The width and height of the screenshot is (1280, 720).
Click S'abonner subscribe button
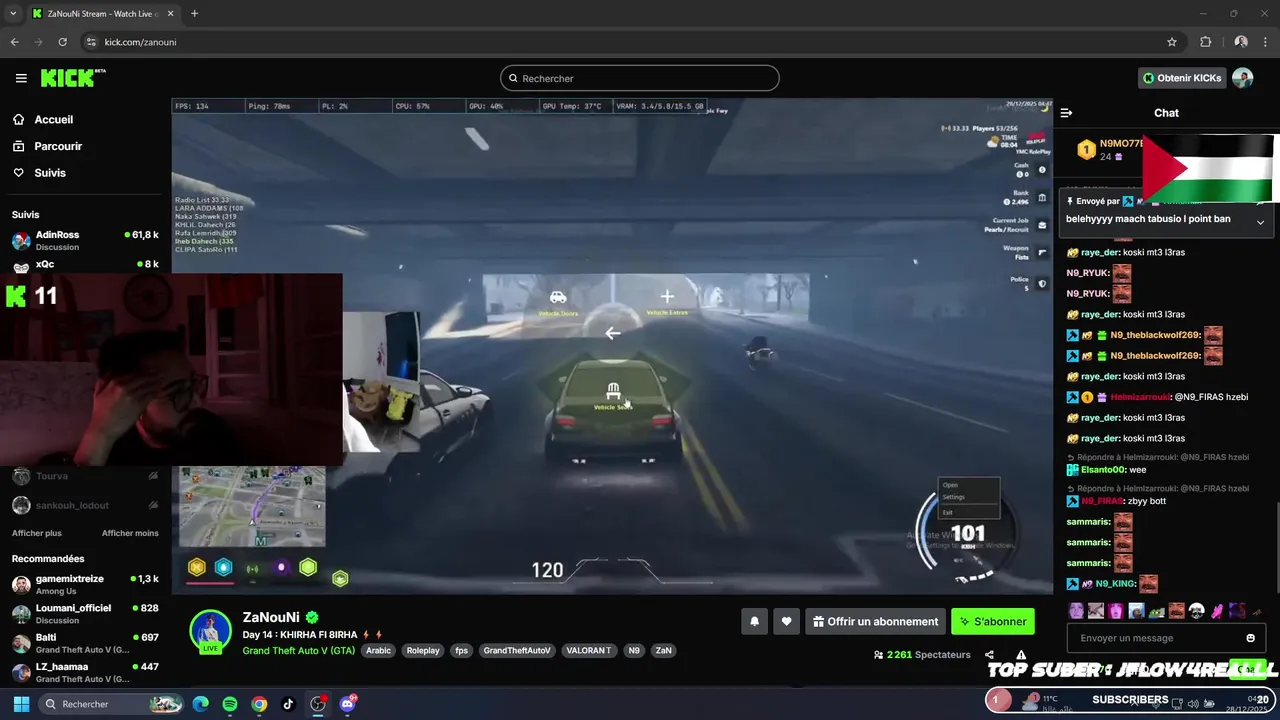tap(993, 621)
